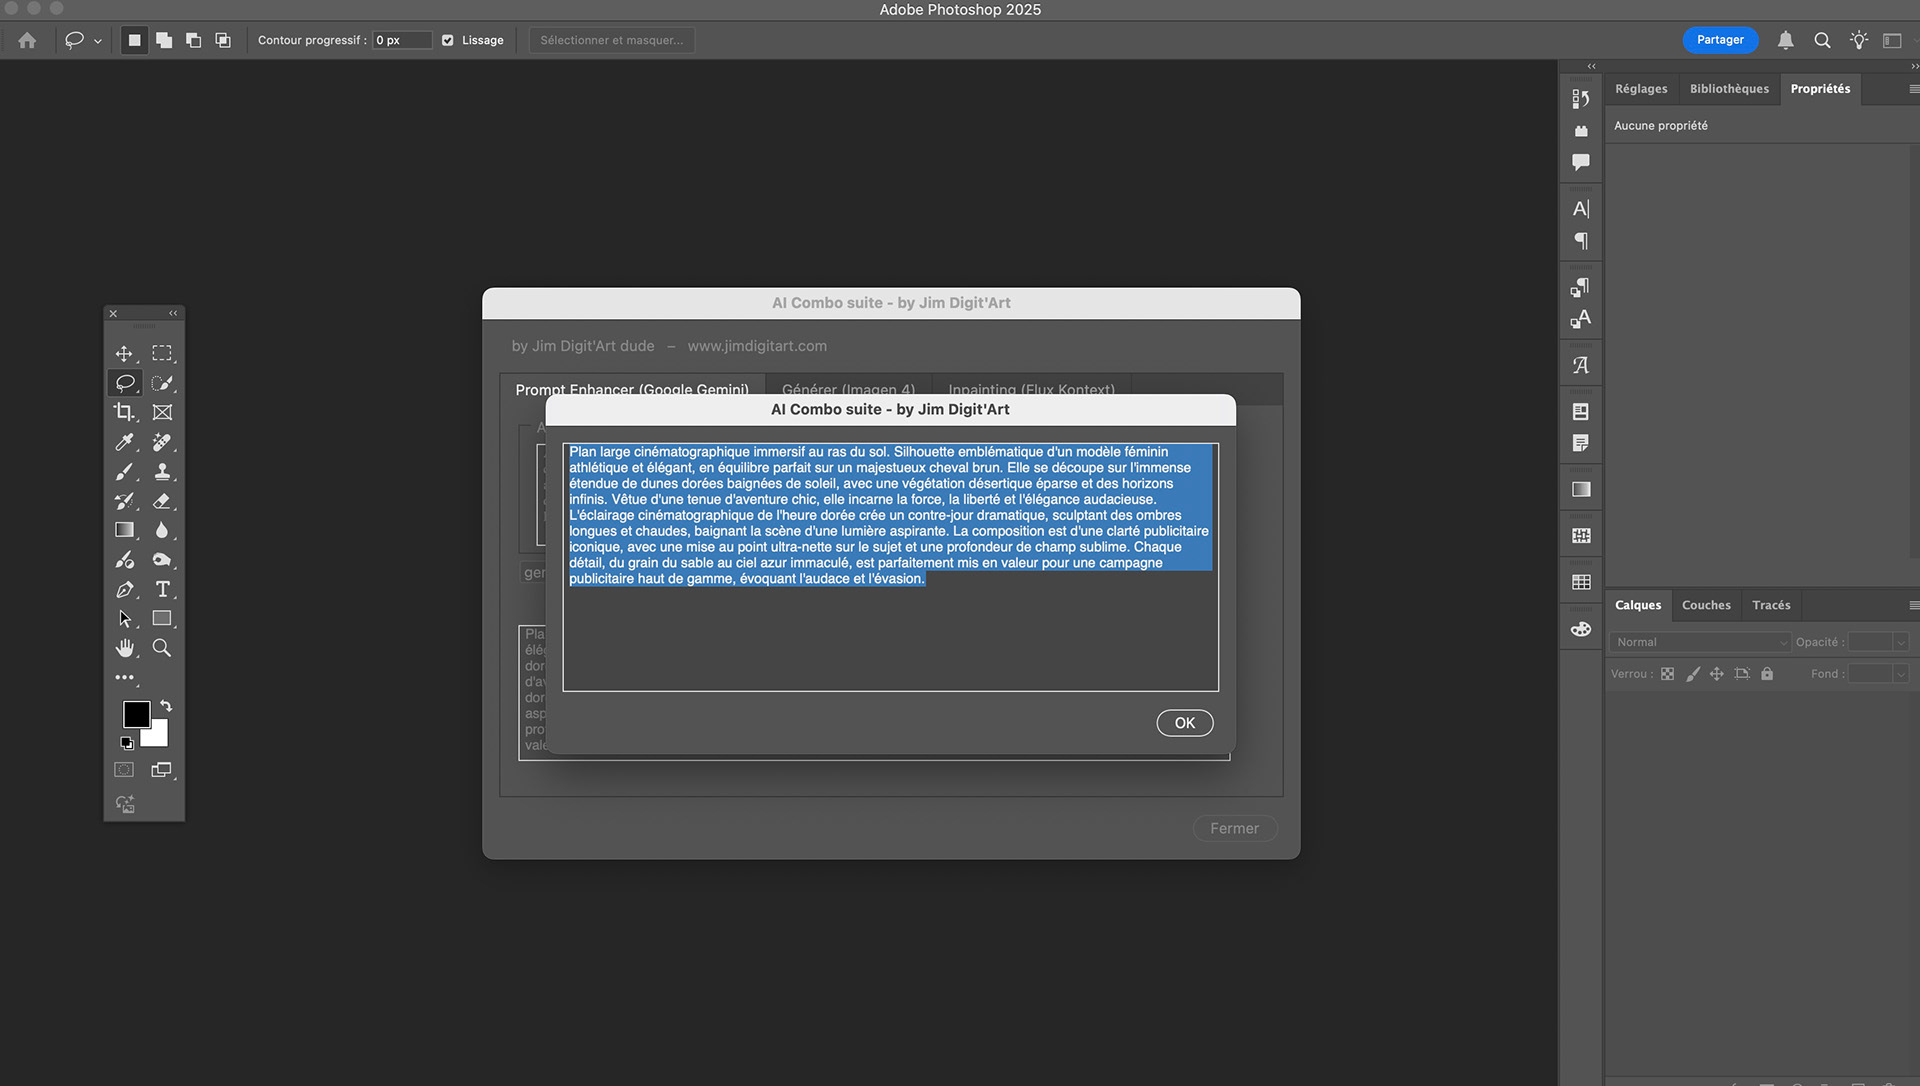
Task: Open the Calques panel options menu
Action: (x=1913, y=605)
